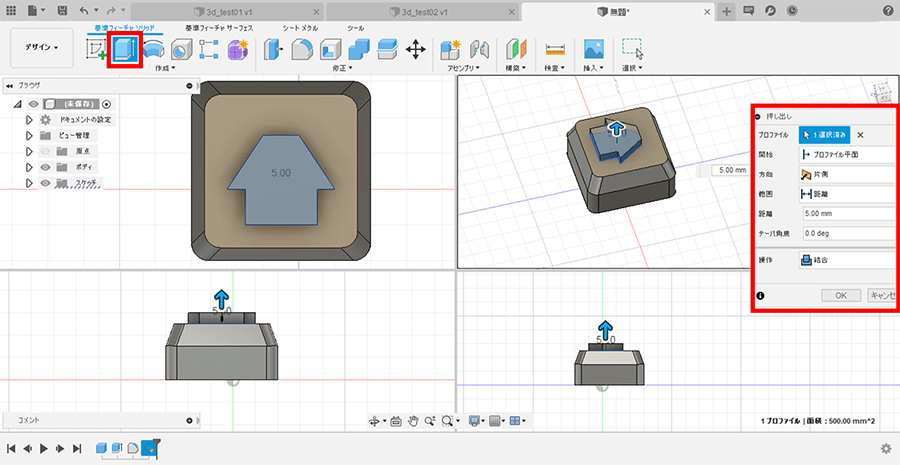Select the Press Pull tool

tap(274, 50)
